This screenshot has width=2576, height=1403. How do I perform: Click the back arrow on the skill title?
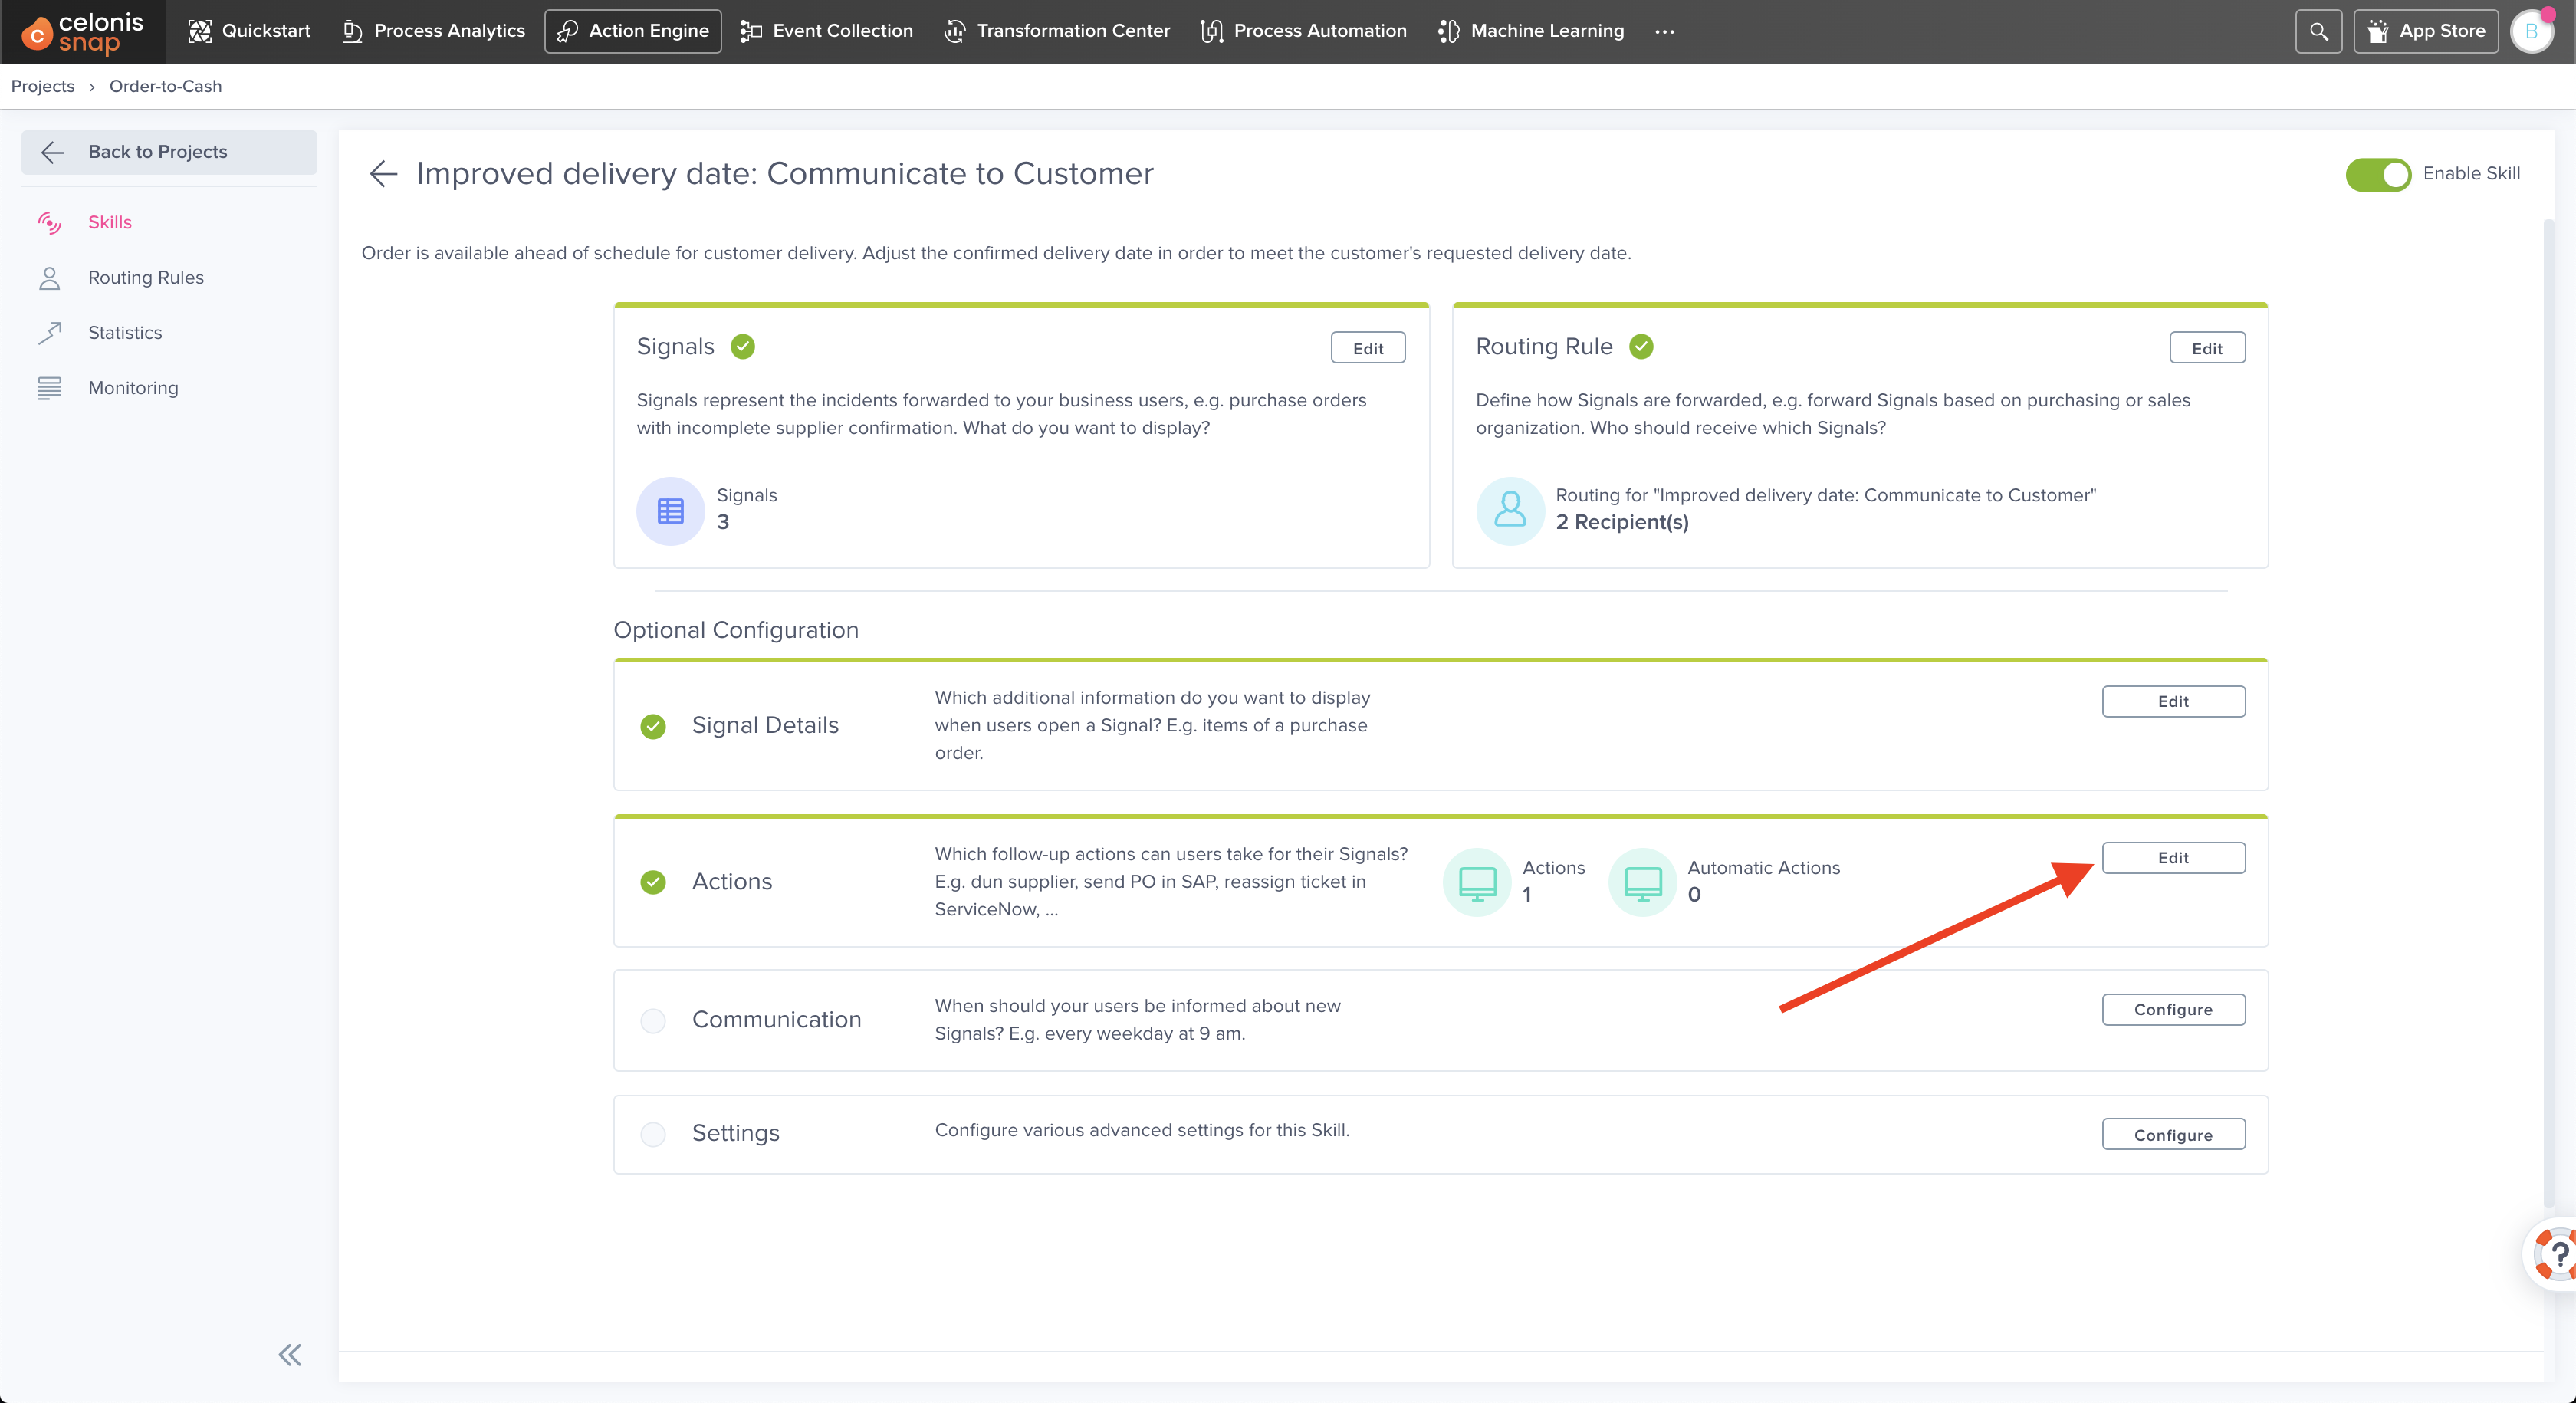pyautogui.click(x=383, y=172)
